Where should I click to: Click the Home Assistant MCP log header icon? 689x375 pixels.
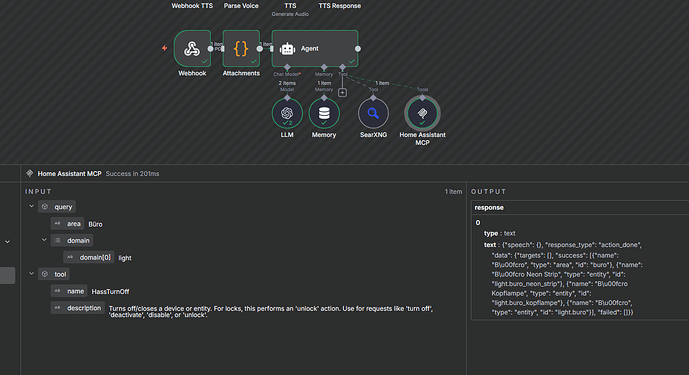coord(29,173)
